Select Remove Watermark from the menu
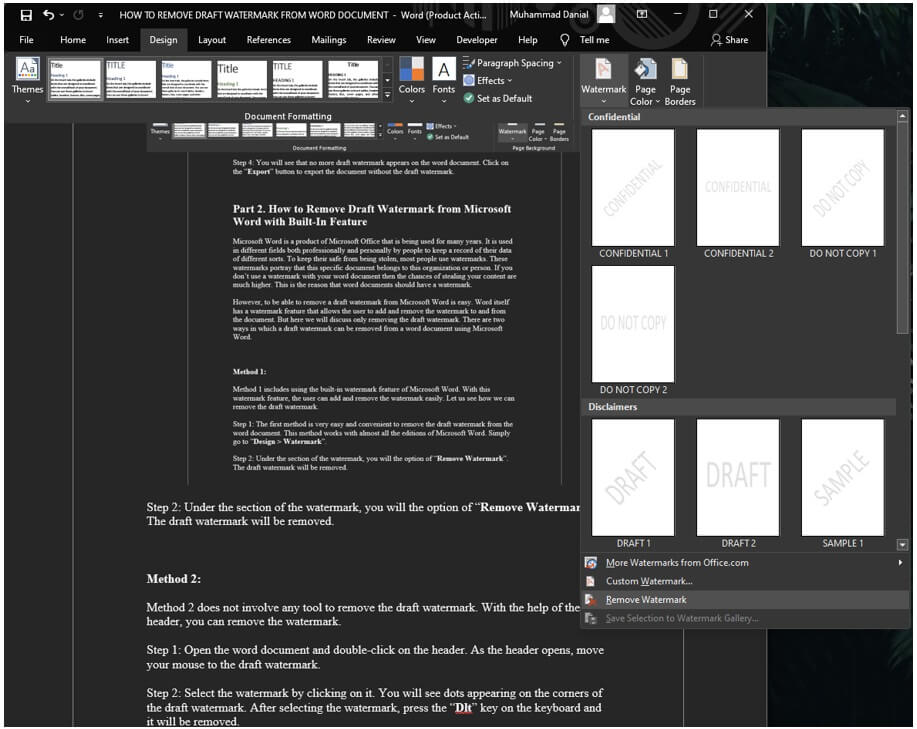 click(x=646, y=601)
